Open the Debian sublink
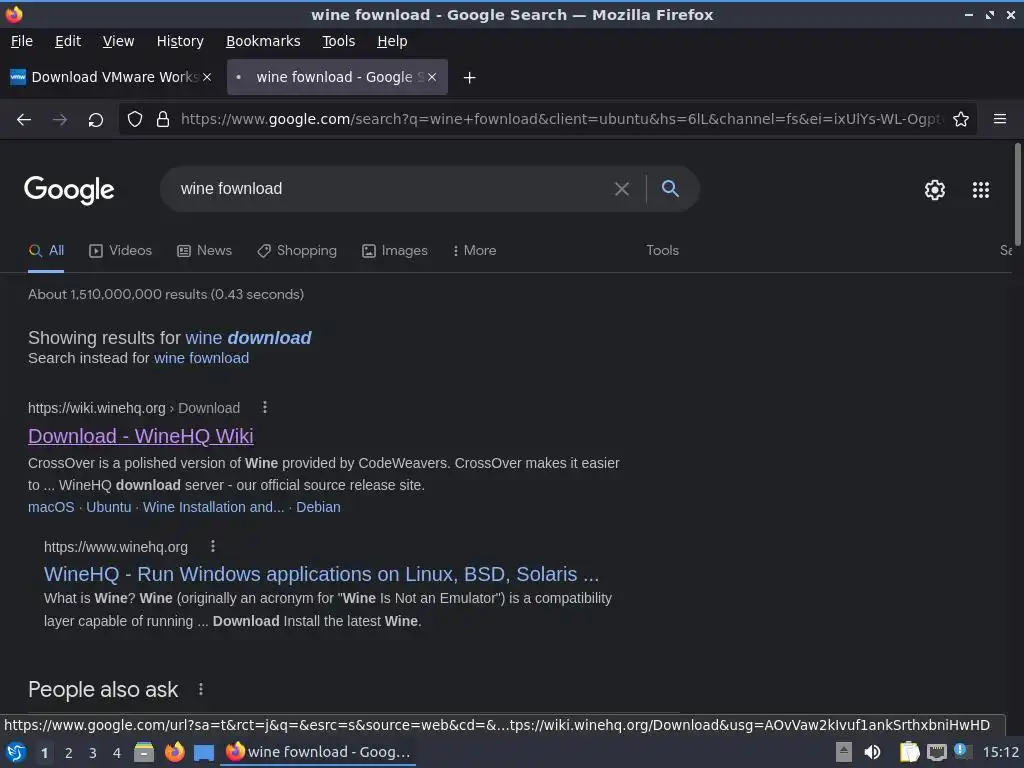 click(318, 507)
